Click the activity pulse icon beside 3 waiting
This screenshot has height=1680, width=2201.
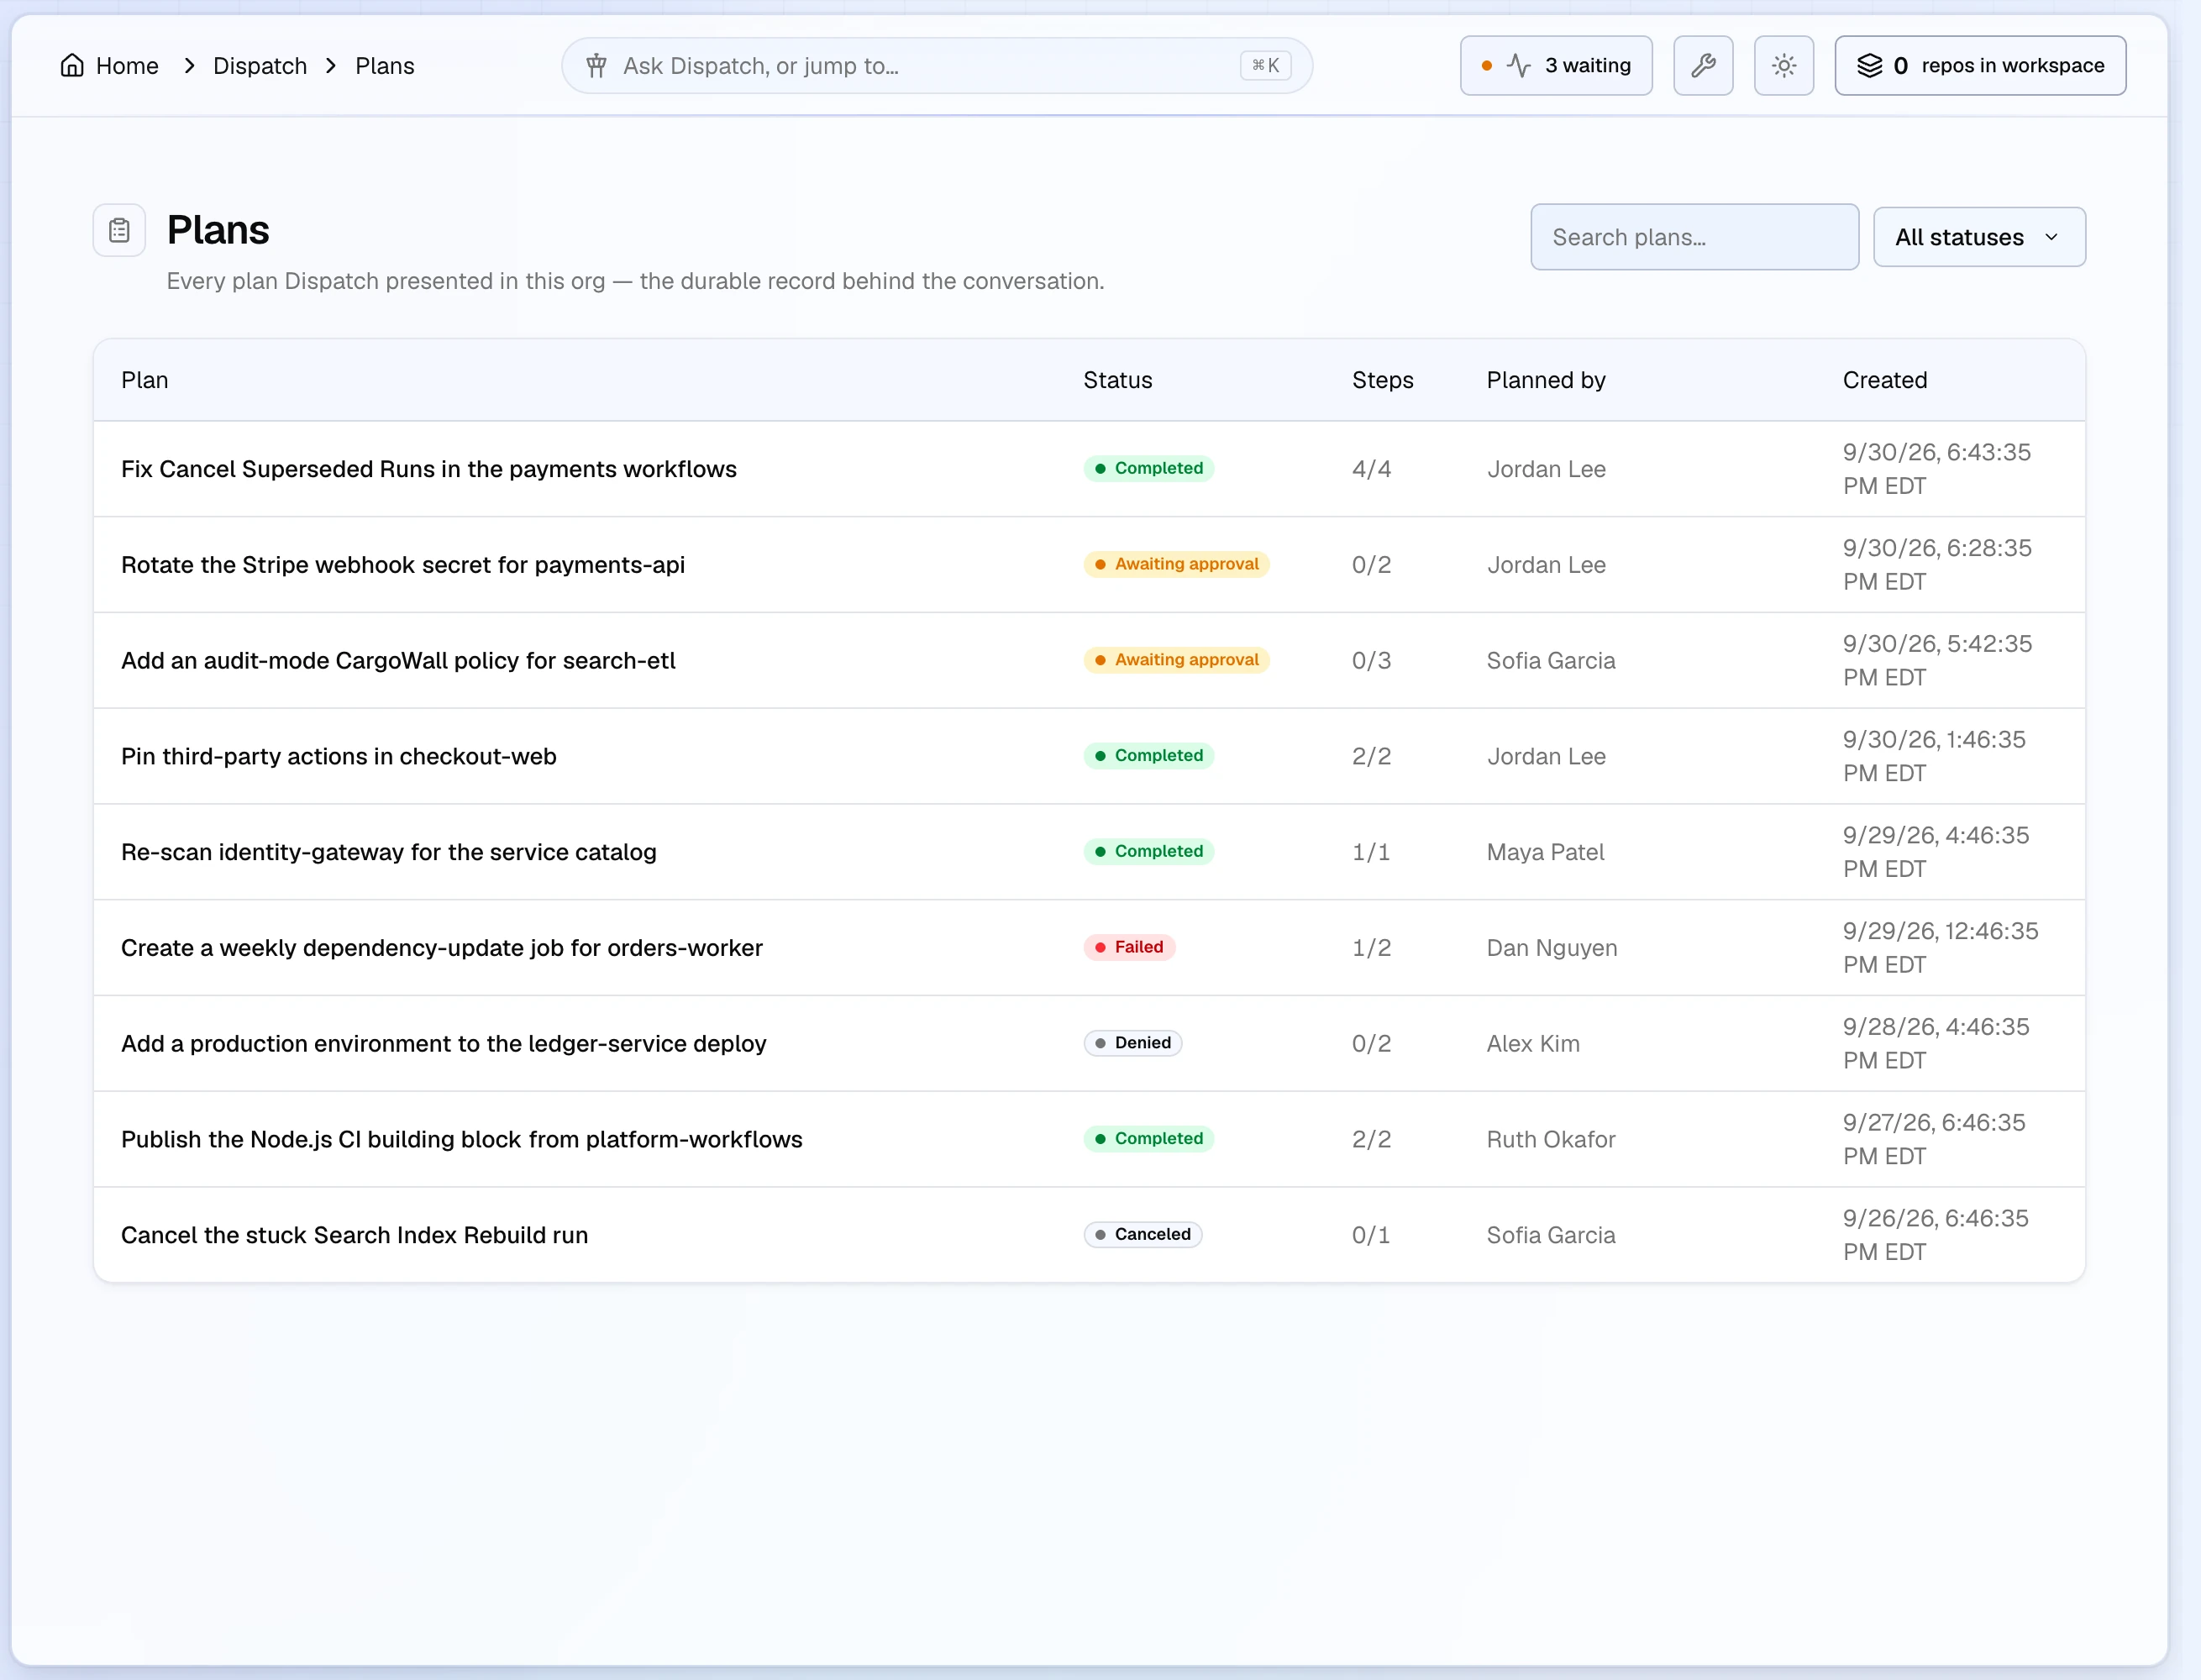1519,66
